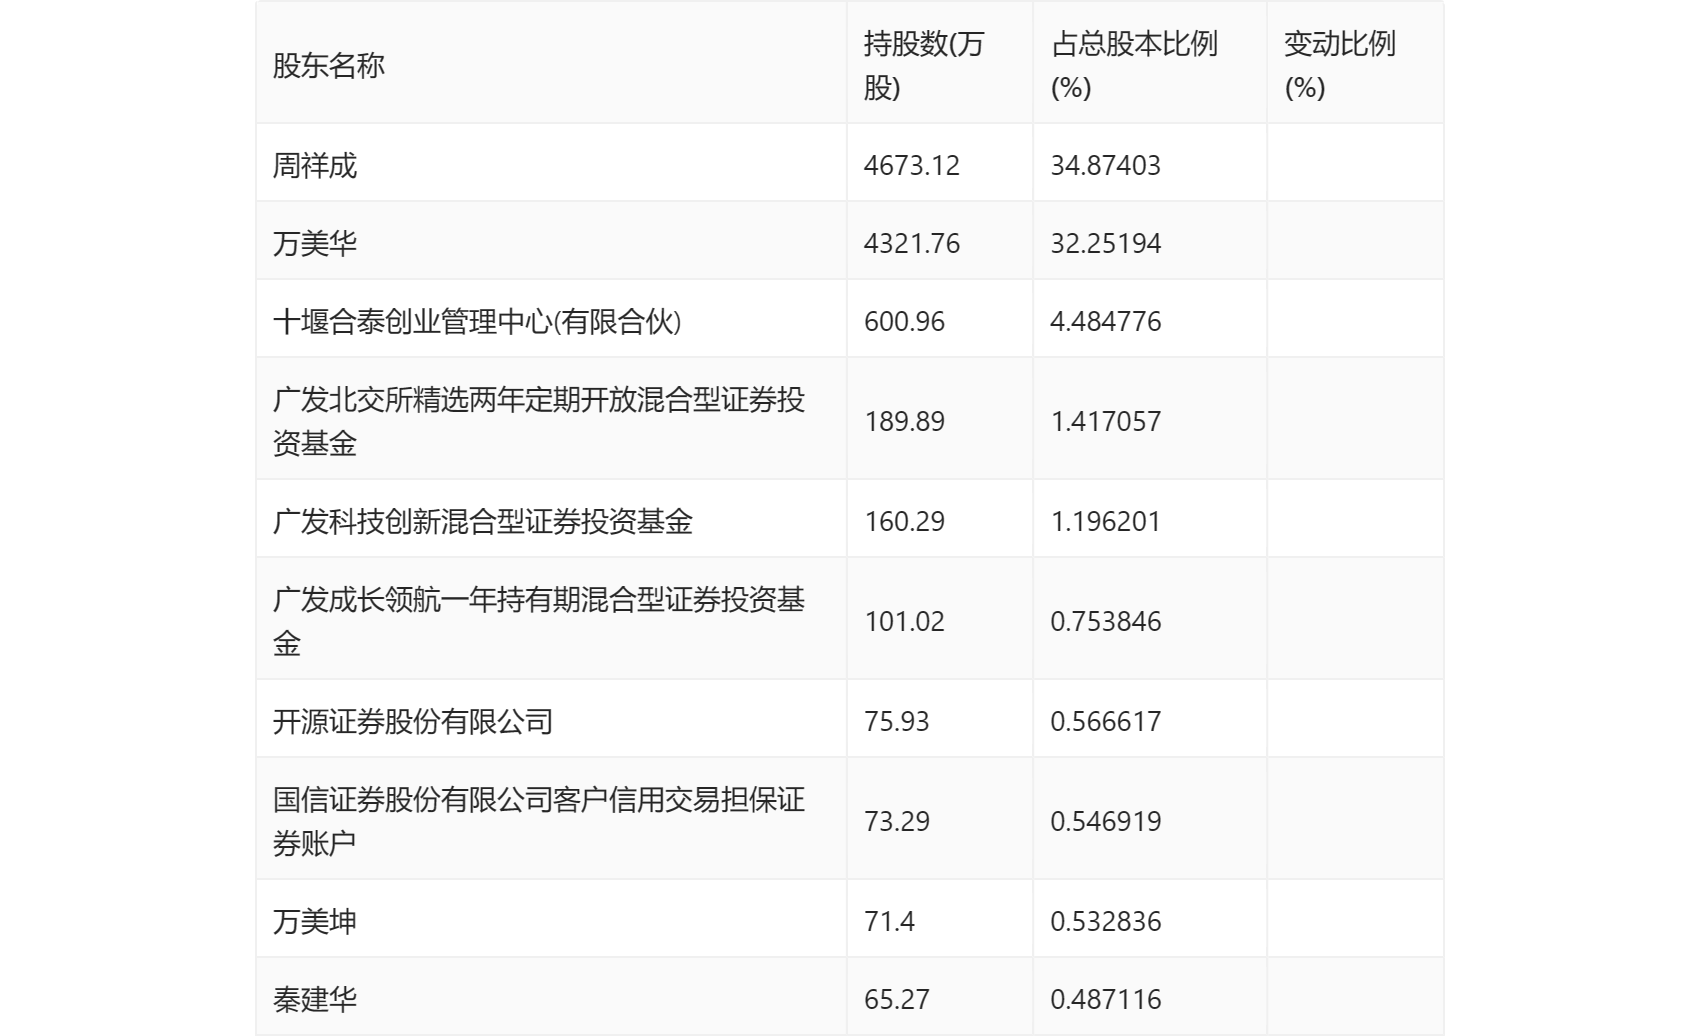Select 十堰合泰创业管理中心(有限合伙) row name
This screenshot has height=1036, width=1700.
click(477, 321)
